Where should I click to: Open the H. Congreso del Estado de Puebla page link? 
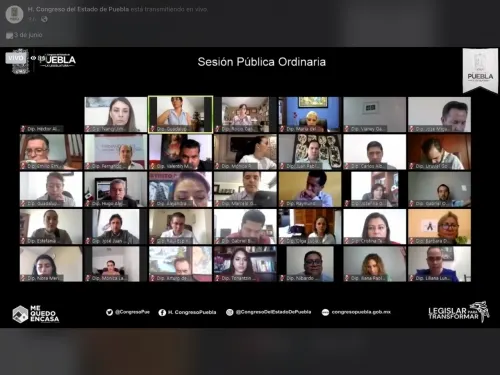point(78,9)
